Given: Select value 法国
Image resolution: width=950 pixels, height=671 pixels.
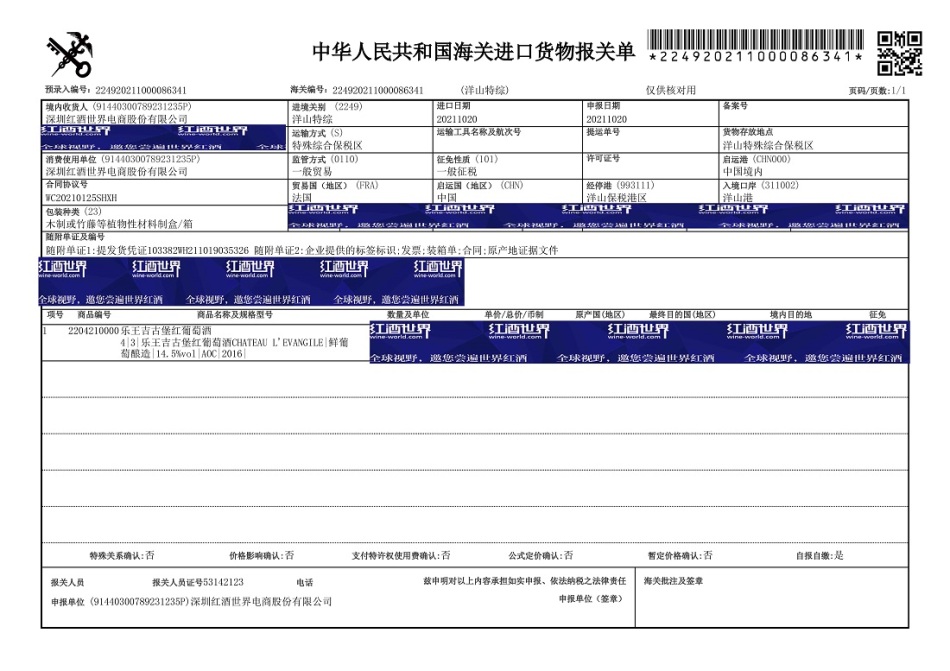Looking at the screenshot, I should tap(302, 198).
